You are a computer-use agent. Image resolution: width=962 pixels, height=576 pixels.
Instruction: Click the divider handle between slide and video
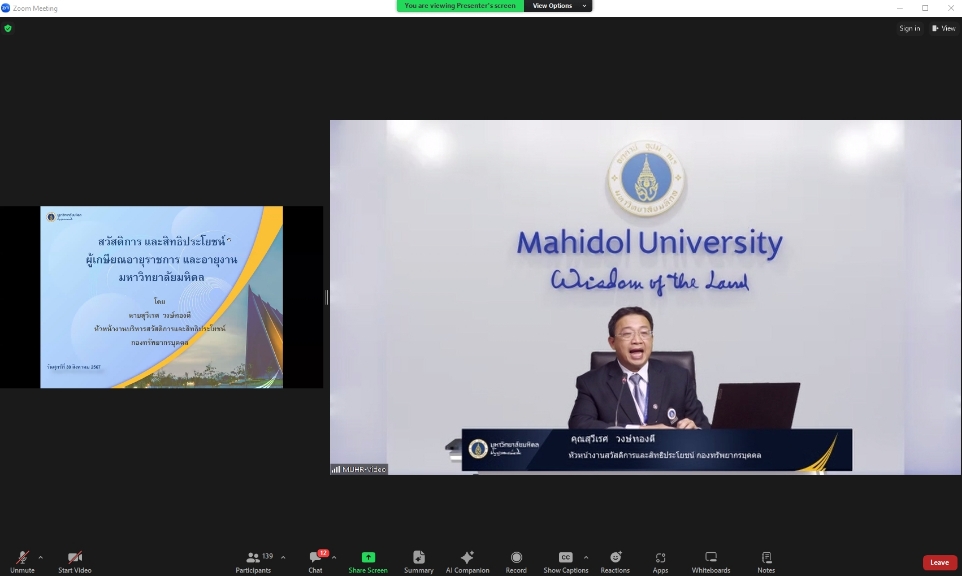pyautogui.click(x=326, y=298)
